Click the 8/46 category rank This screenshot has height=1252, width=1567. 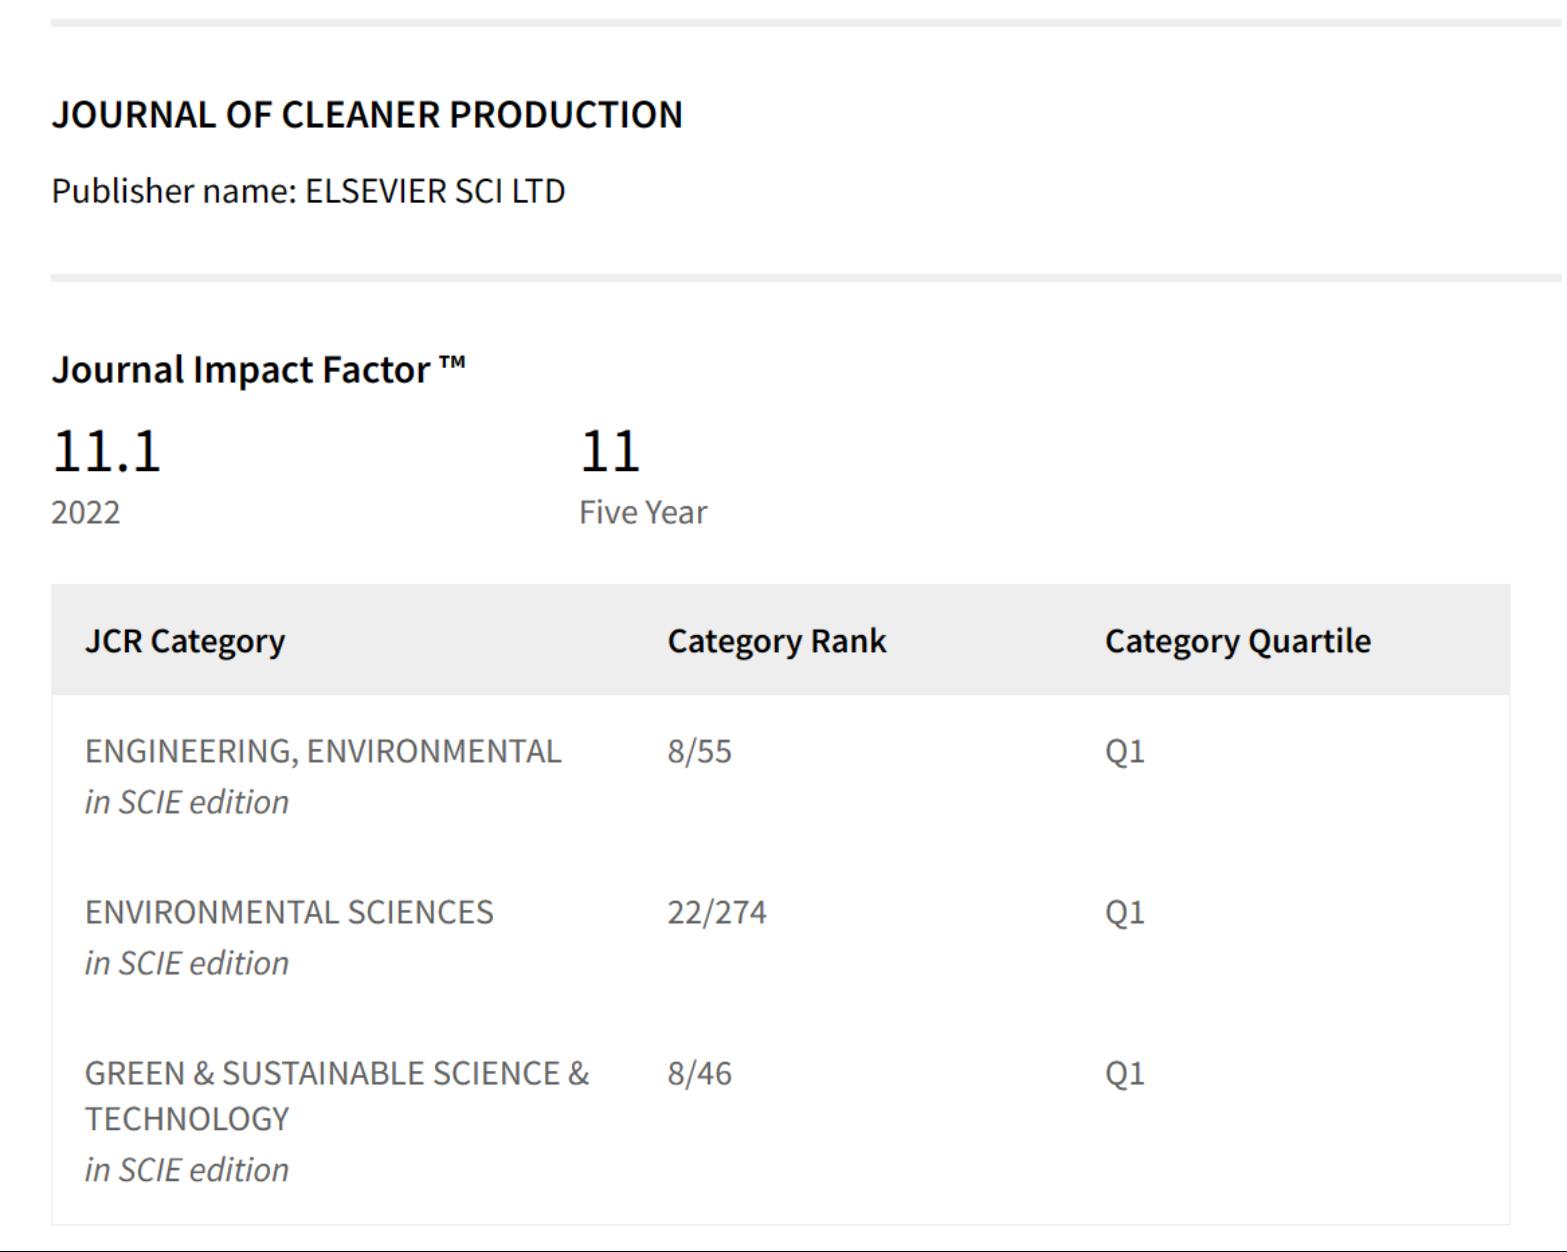point(700,1073)
